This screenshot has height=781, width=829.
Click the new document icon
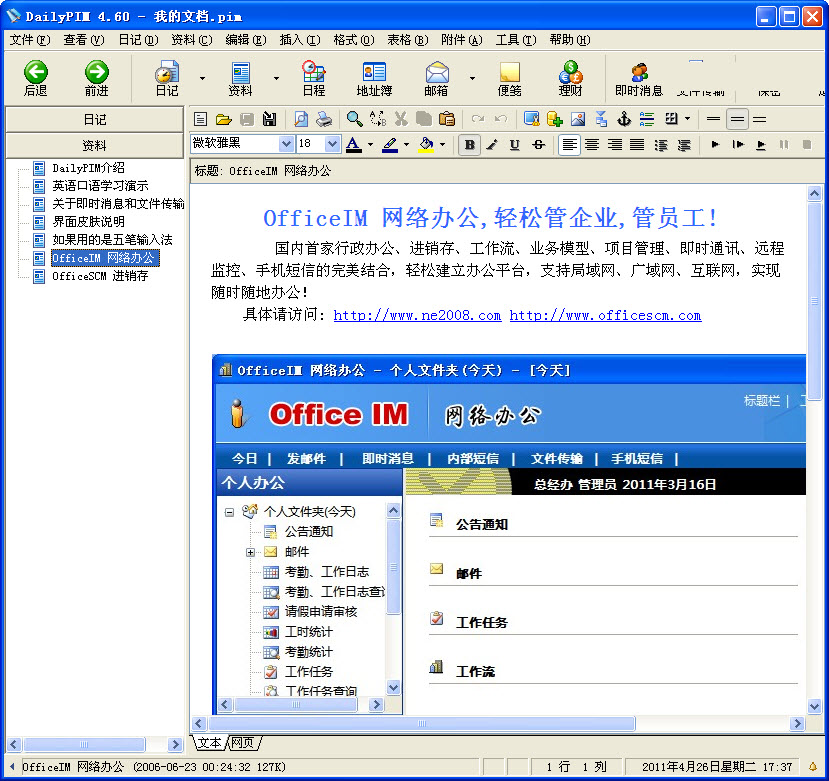click(x=200, y=120)
